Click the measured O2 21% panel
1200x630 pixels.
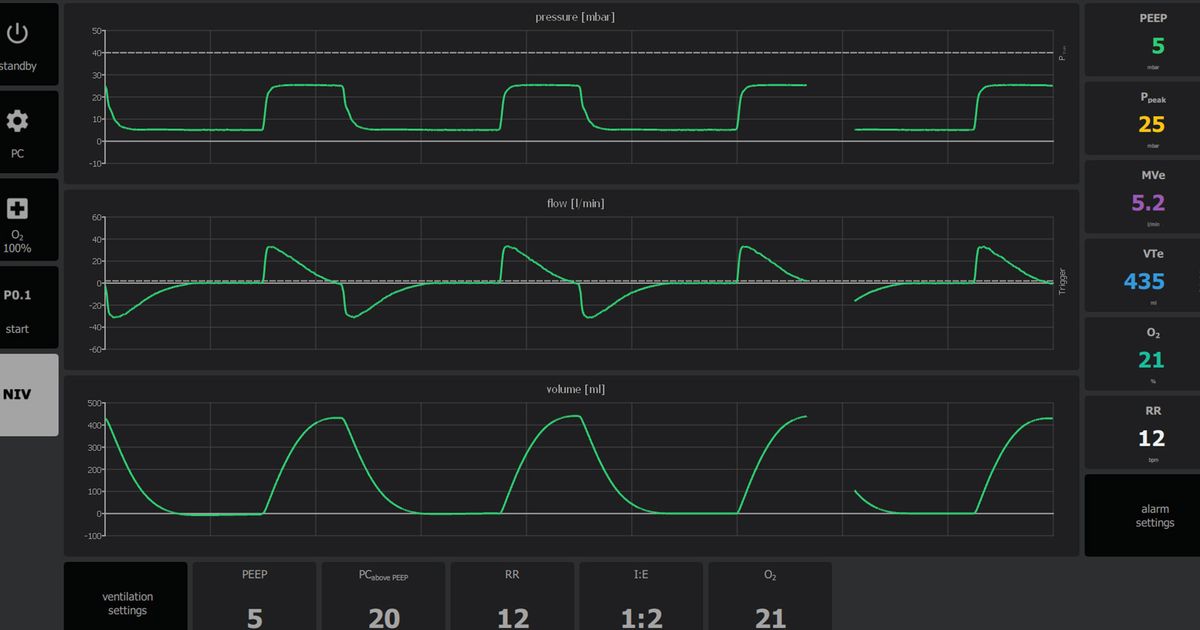click(1142, 354)
